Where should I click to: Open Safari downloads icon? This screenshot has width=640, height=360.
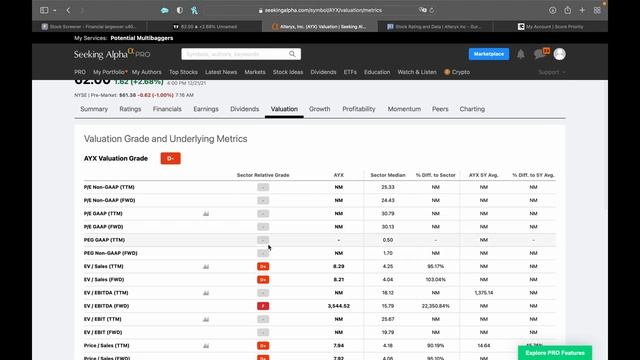tap(553, 11)
